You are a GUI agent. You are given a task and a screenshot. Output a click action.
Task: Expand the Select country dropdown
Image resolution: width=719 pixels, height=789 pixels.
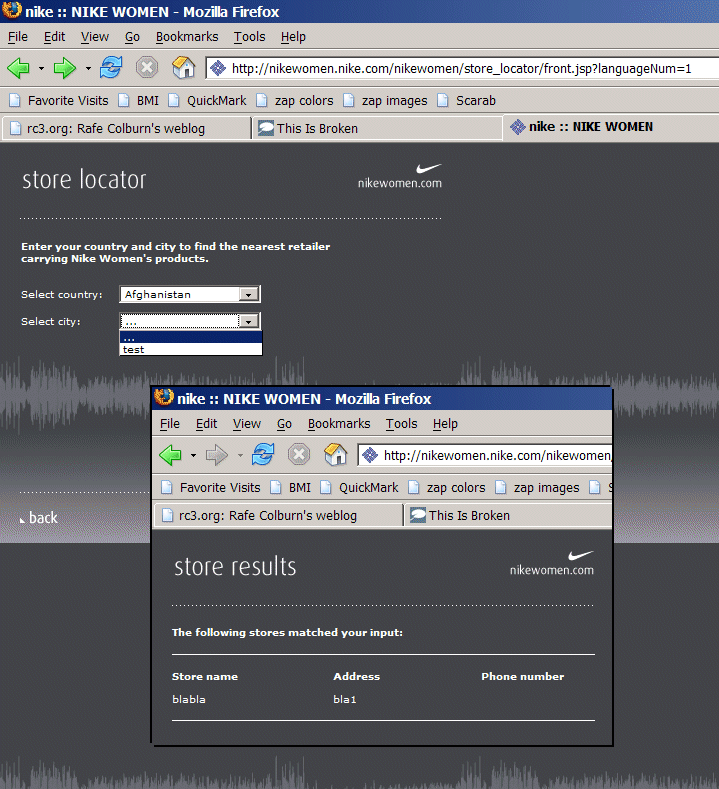pyautogui.click(x=190, y=294)
